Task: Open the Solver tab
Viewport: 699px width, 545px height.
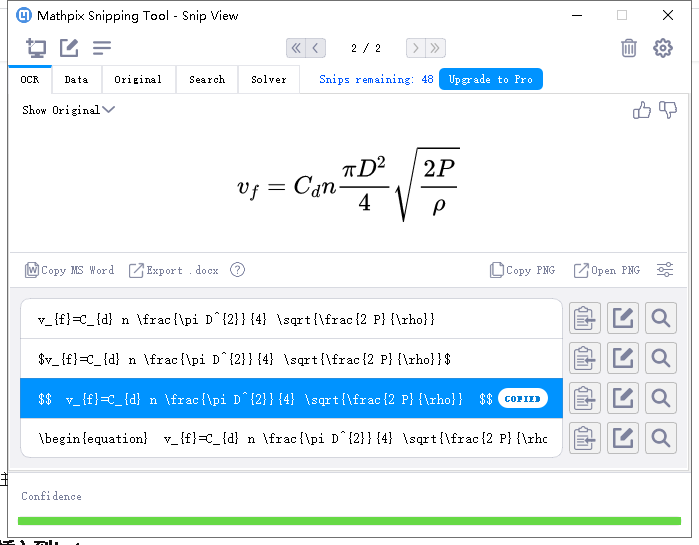Action: (269, 79)
